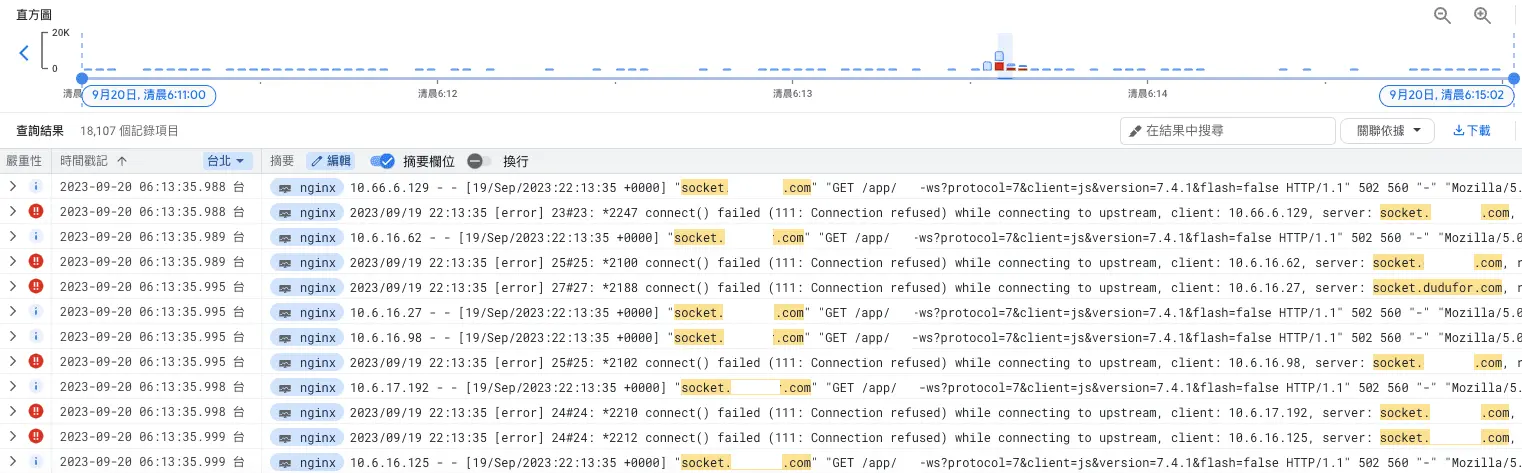Click the nginx chip on error row *2210

point(307,412)
